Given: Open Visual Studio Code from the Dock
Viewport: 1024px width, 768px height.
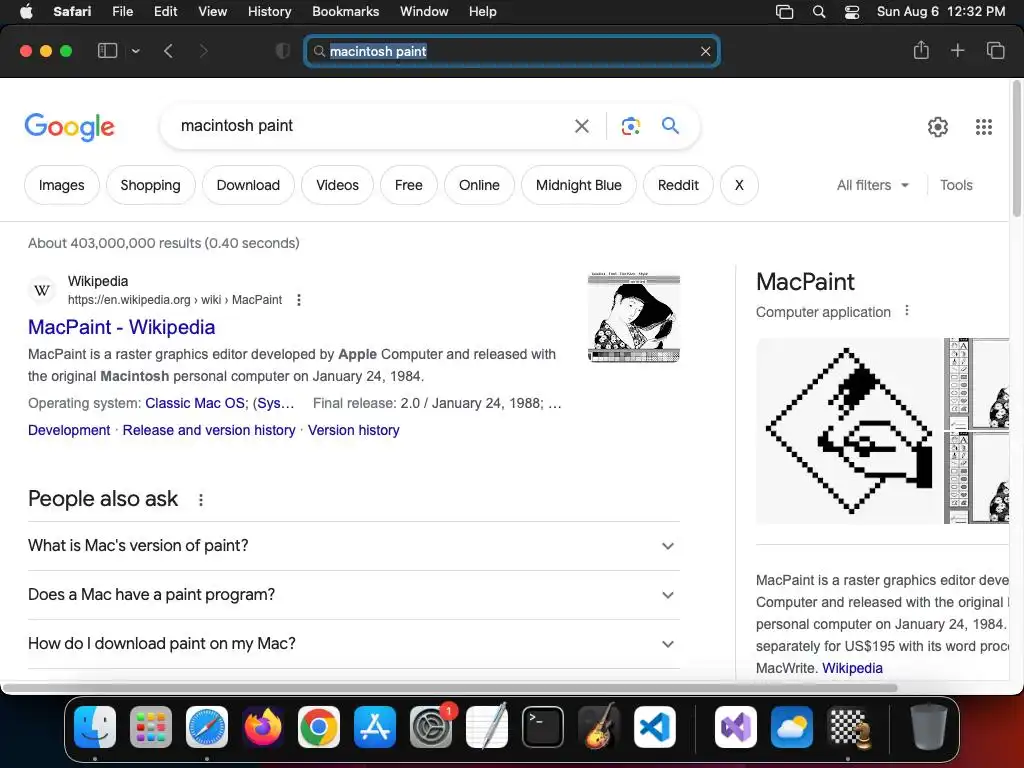Looking at the screenshot, I should point(654,727).
